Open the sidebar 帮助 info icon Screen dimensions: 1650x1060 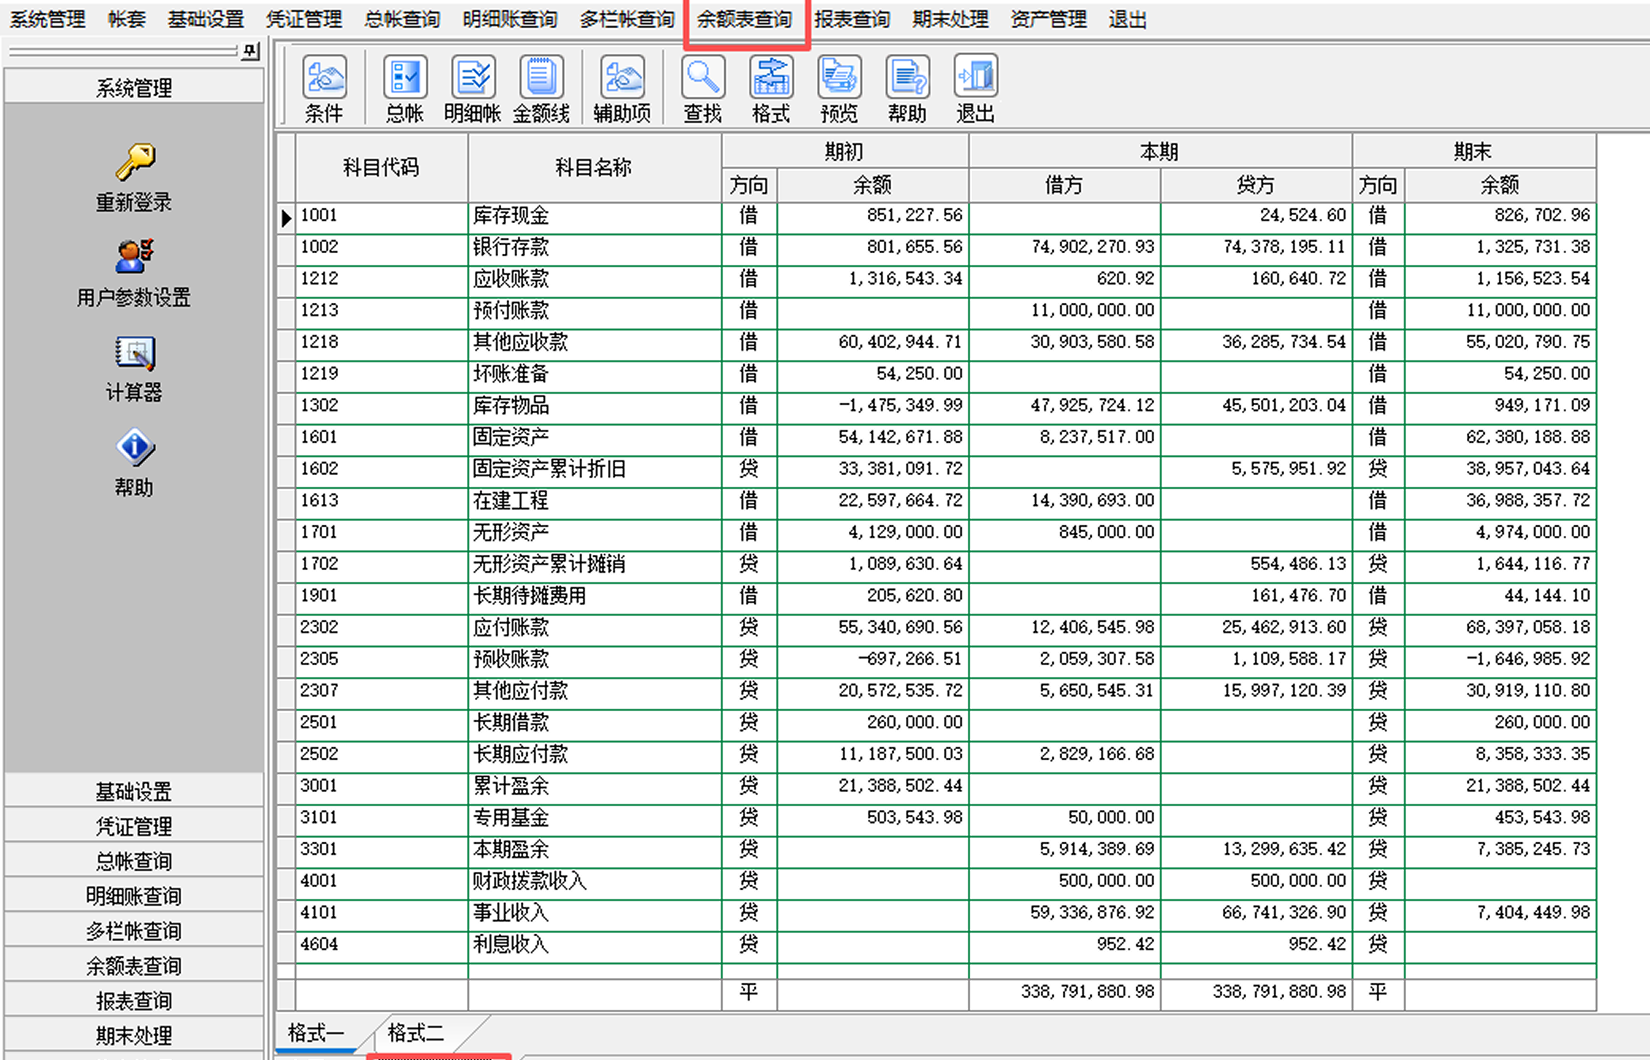coord(134,463)
